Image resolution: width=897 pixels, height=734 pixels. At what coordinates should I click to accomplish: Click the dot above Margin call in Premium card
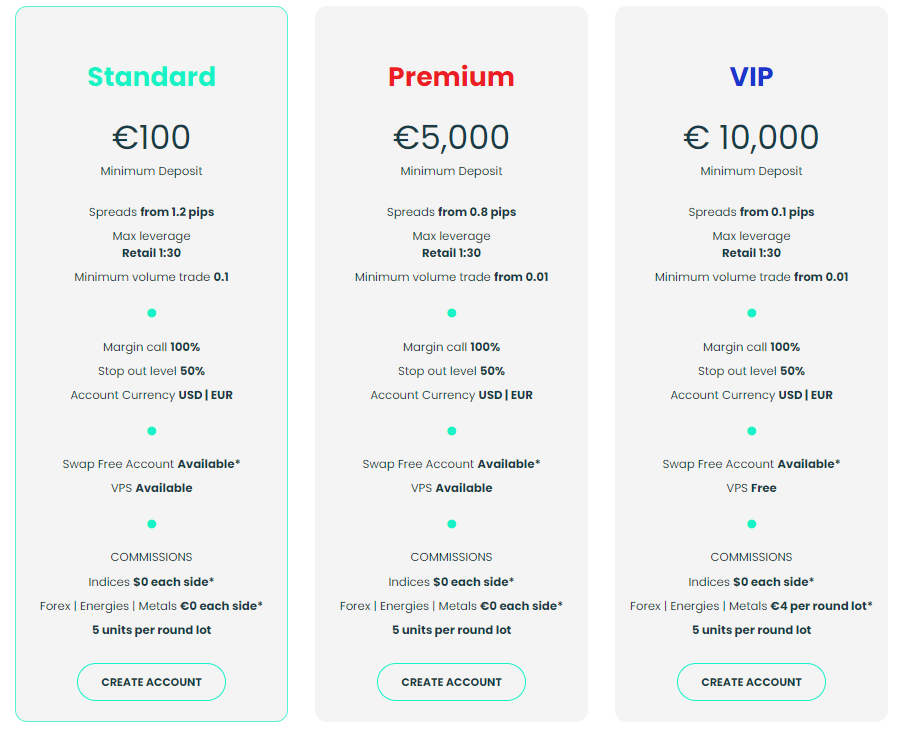451,313
